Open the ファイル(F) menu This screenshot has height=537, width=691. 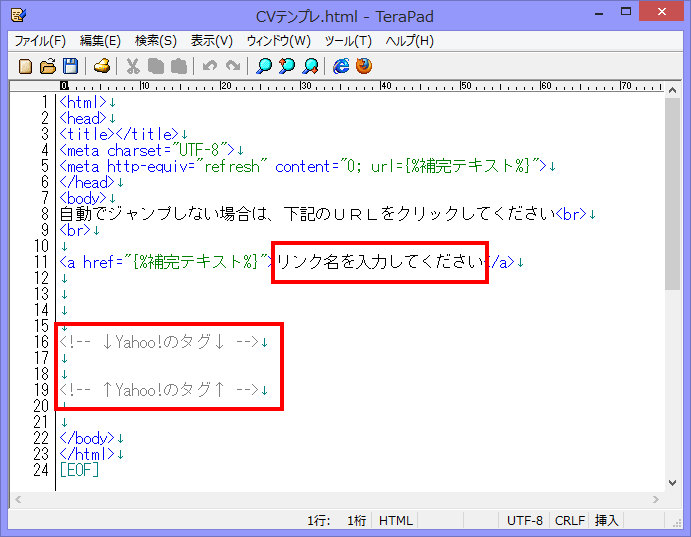click(x=40, y=41)
